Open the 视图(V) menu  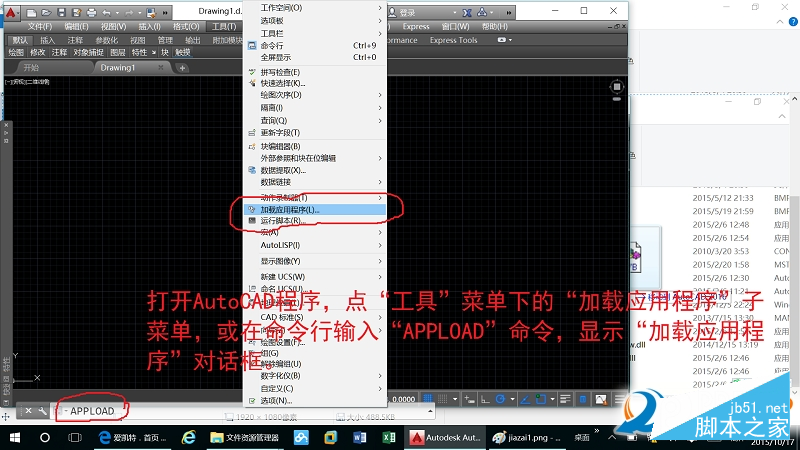point(113,27)
